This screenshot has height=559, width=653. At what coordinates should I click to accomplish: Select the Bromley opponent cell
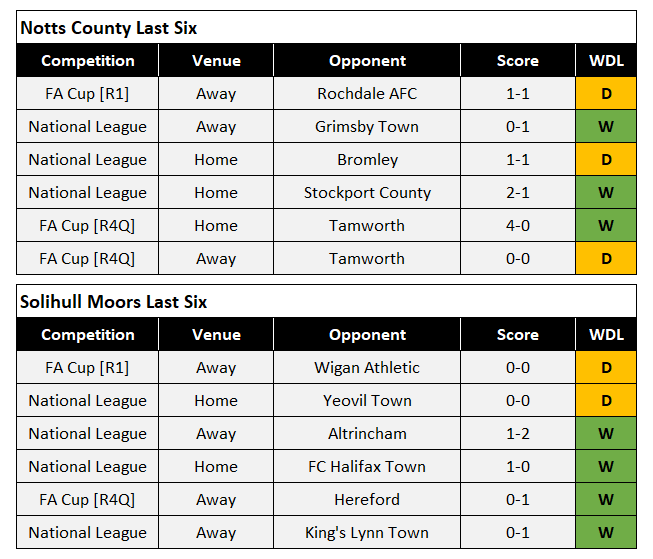click(x=367, y=160)
